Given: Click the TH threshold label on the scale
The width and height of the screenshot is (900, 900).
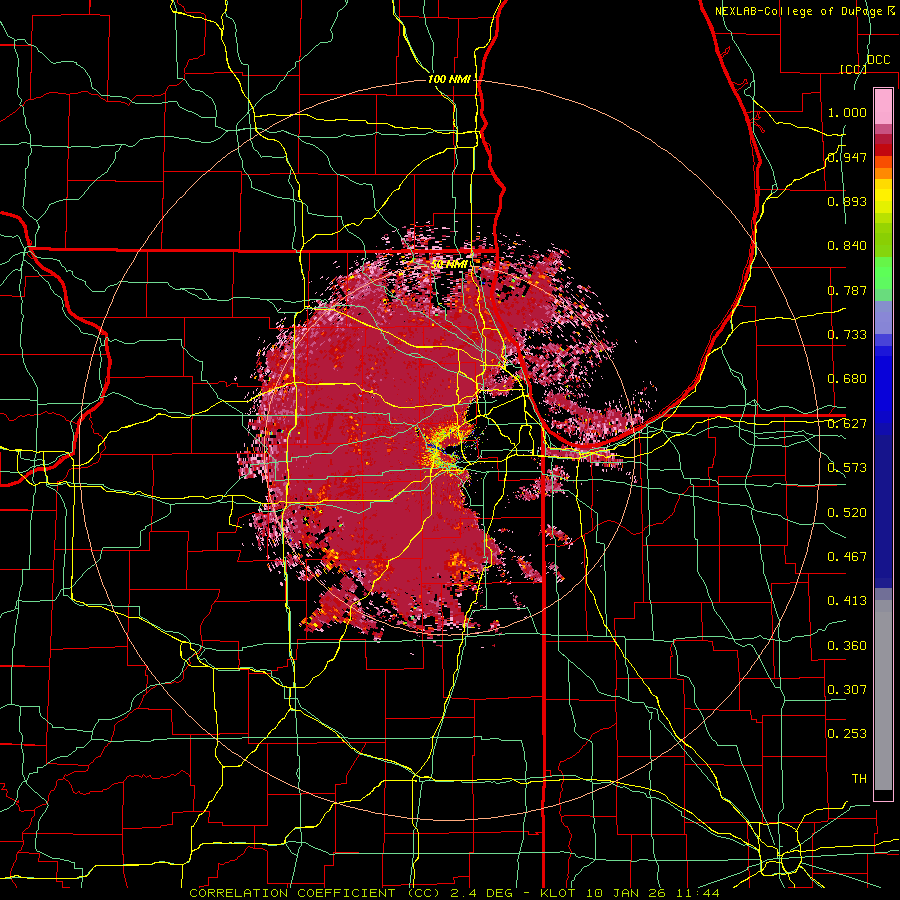Looking at the screenshot, I should coord(859,779).
